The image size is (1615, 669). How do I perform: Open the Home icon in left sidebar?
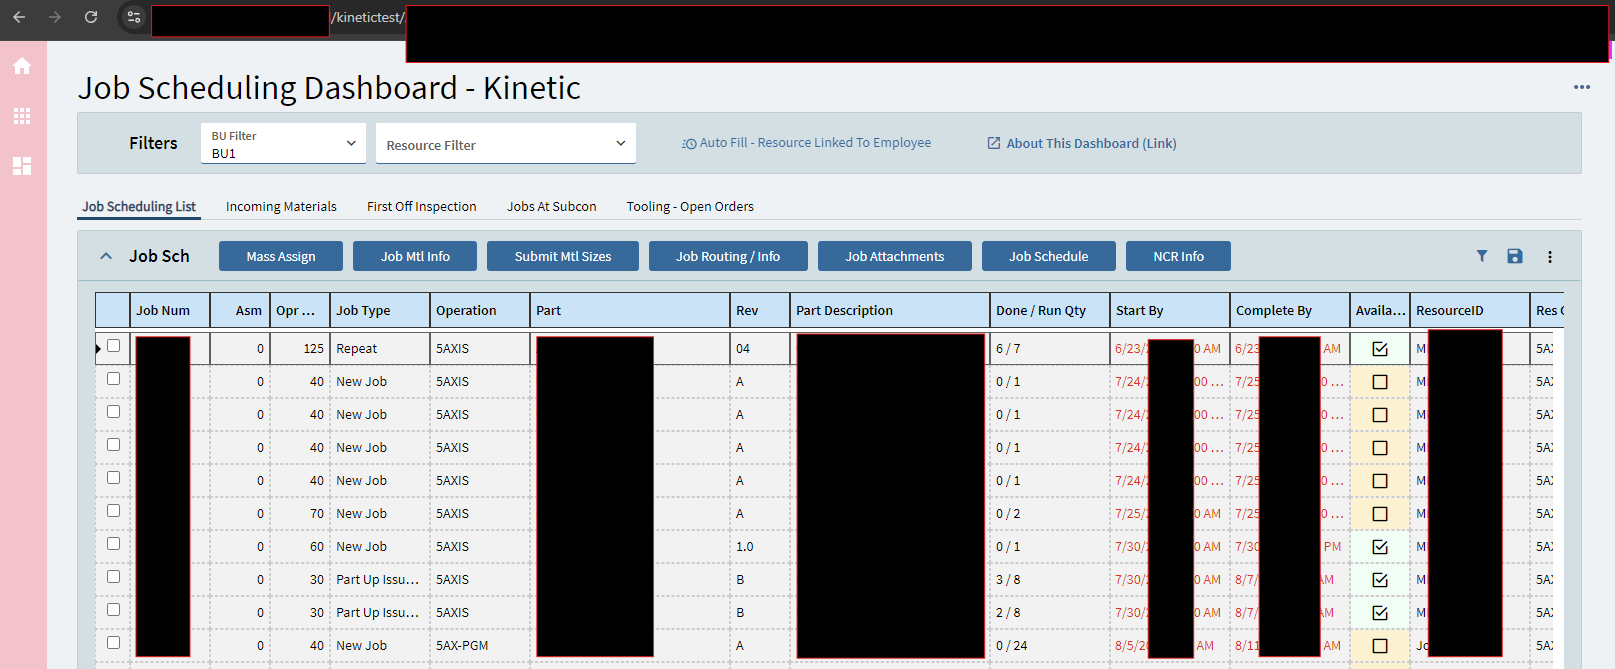click(x=22, y=66)
